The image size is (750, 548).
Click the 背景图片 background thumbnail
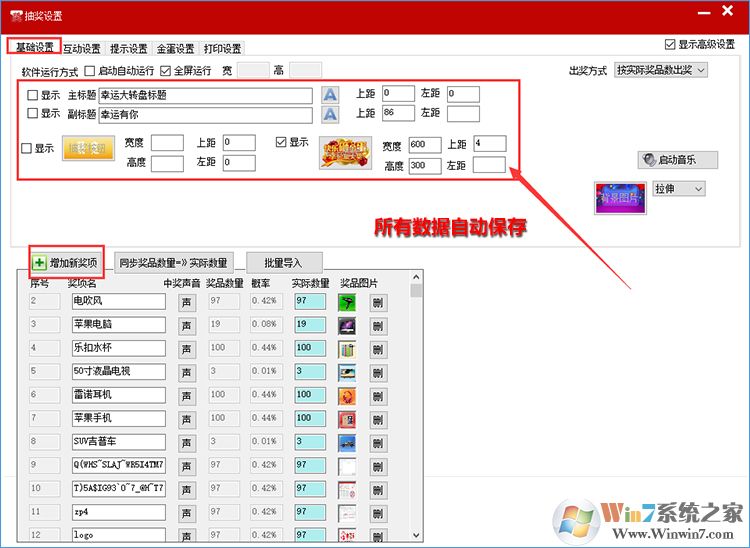(x=619, y=197)
